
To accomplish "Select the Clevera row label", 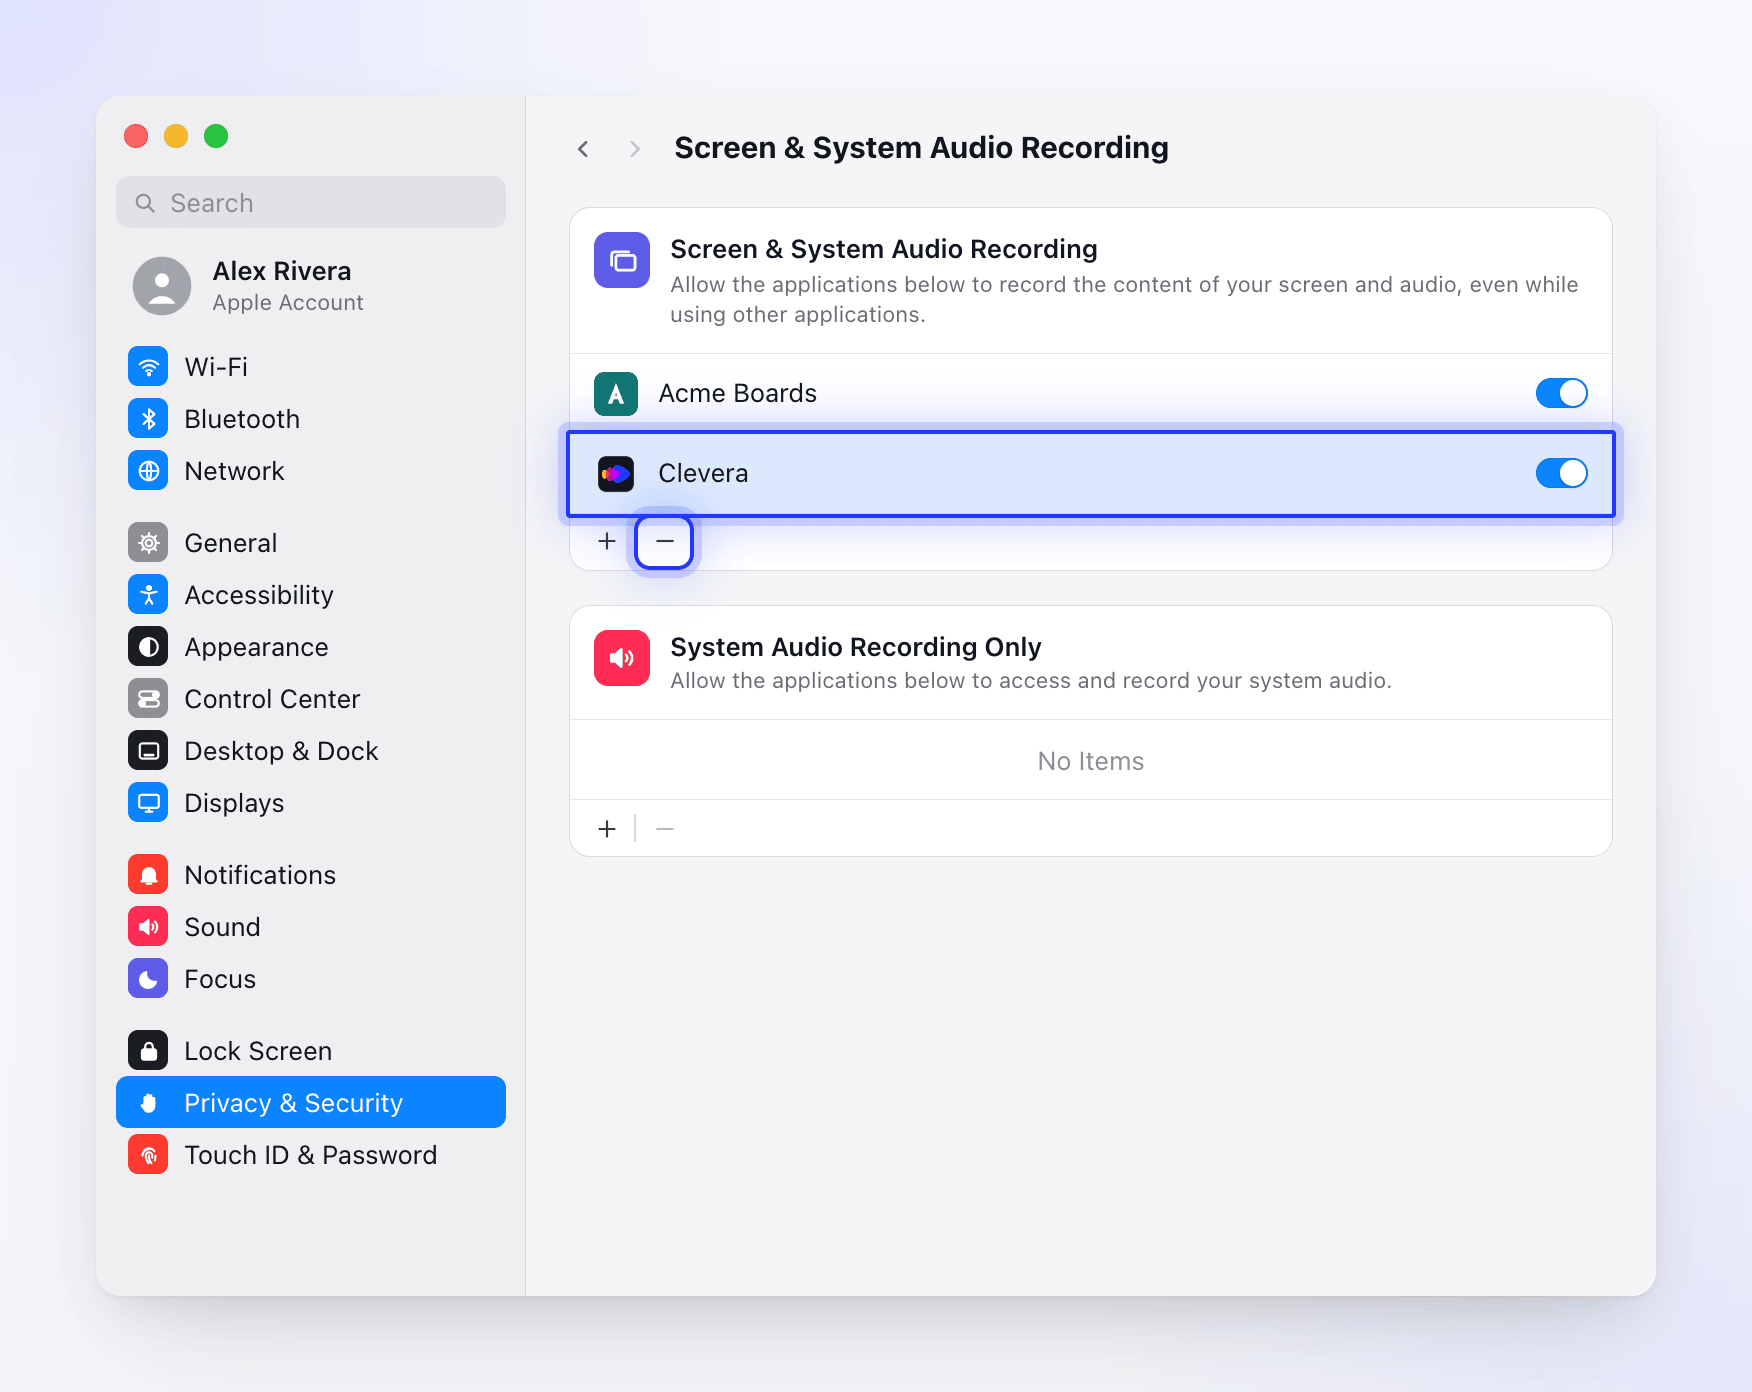I will click(x=703, y=473).
